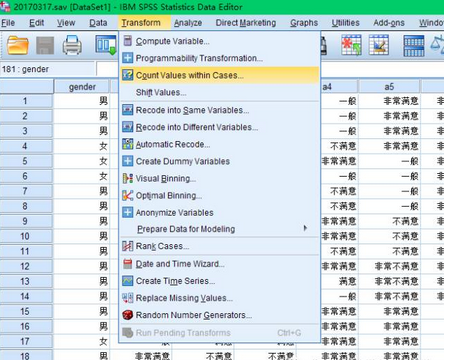The width and height of the screenshot is (465, 360).
Task: Select the a5 column header
Action: (x=389, y=87)
